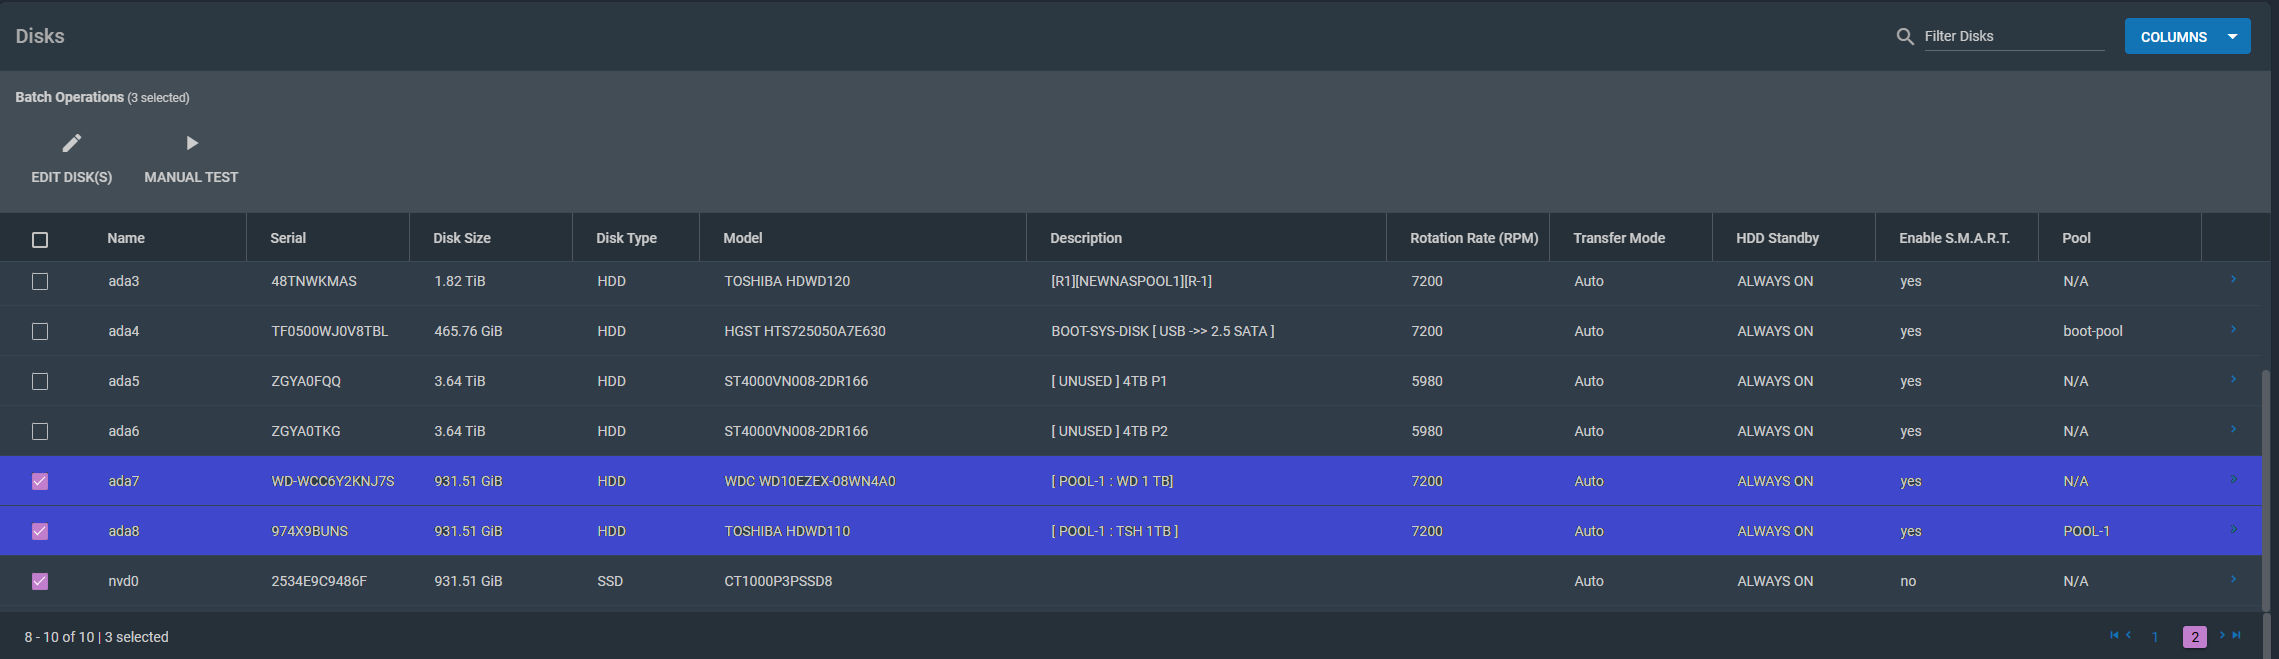This screenshot has height=659, width=2279.
Task: Click the search magnifier icon
Action: [1905, 37]
